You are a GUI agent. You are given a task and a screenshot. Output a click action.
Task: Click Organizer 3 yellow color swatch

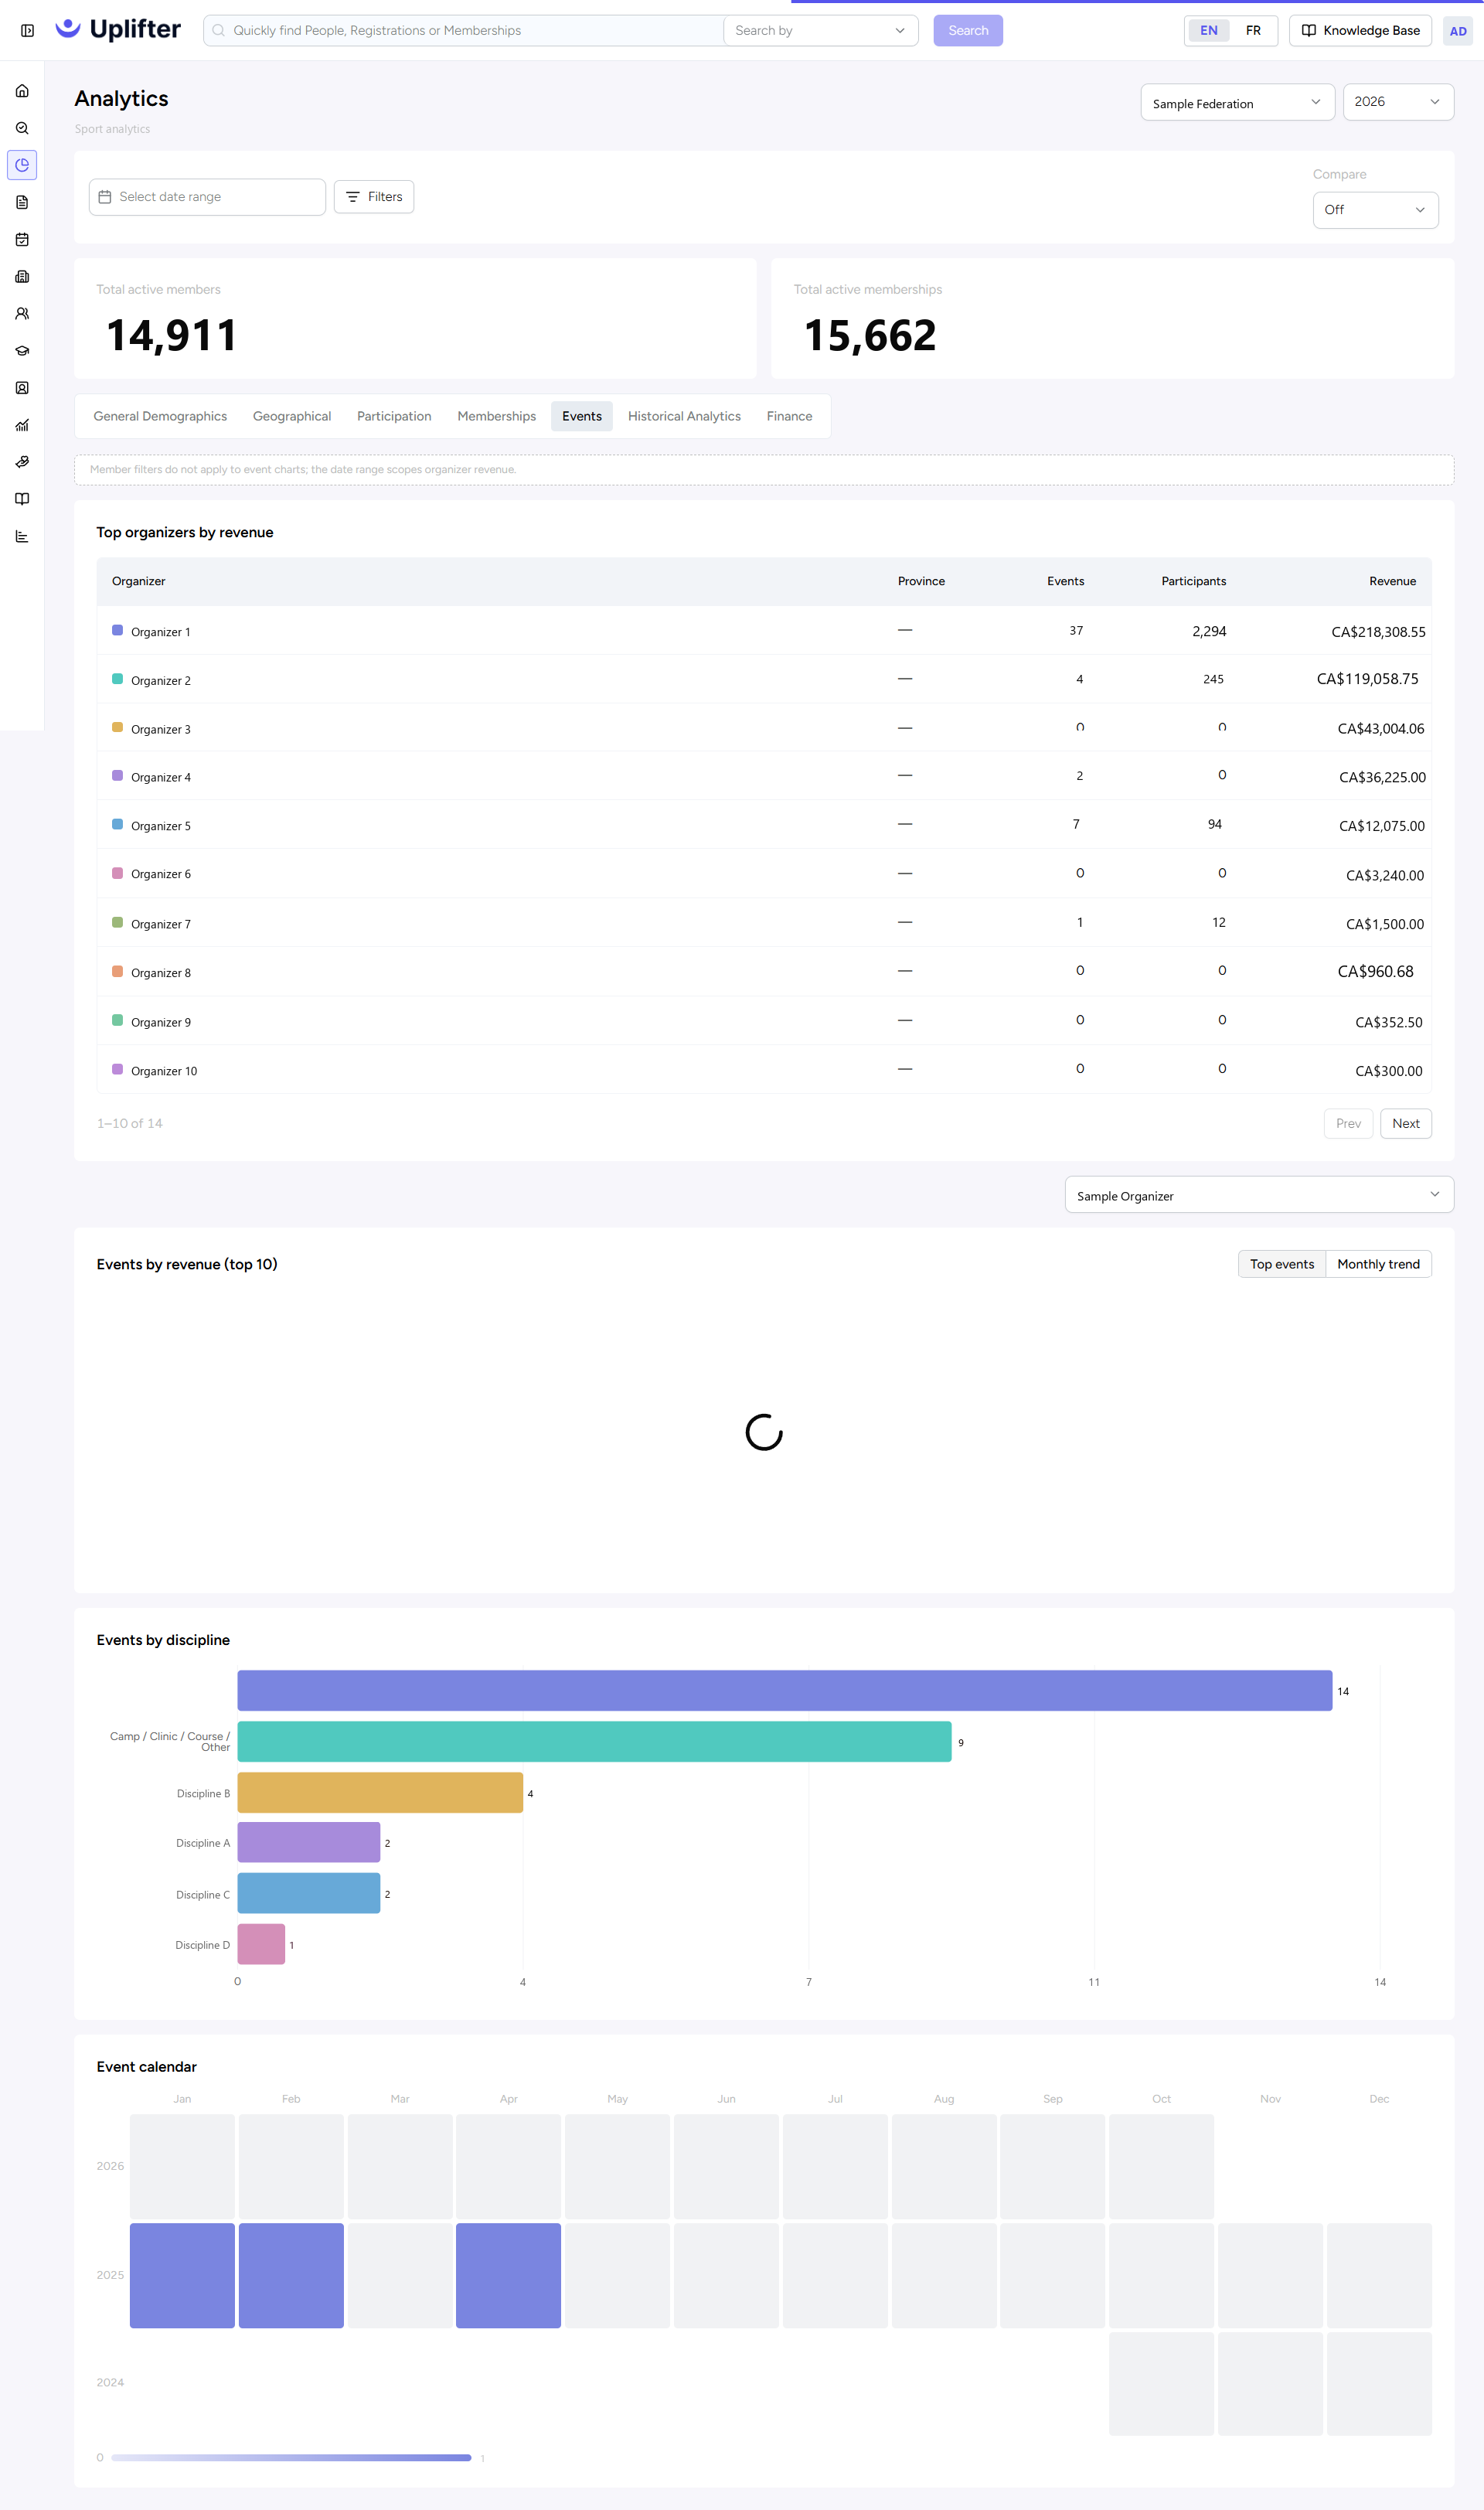(117, 728)
